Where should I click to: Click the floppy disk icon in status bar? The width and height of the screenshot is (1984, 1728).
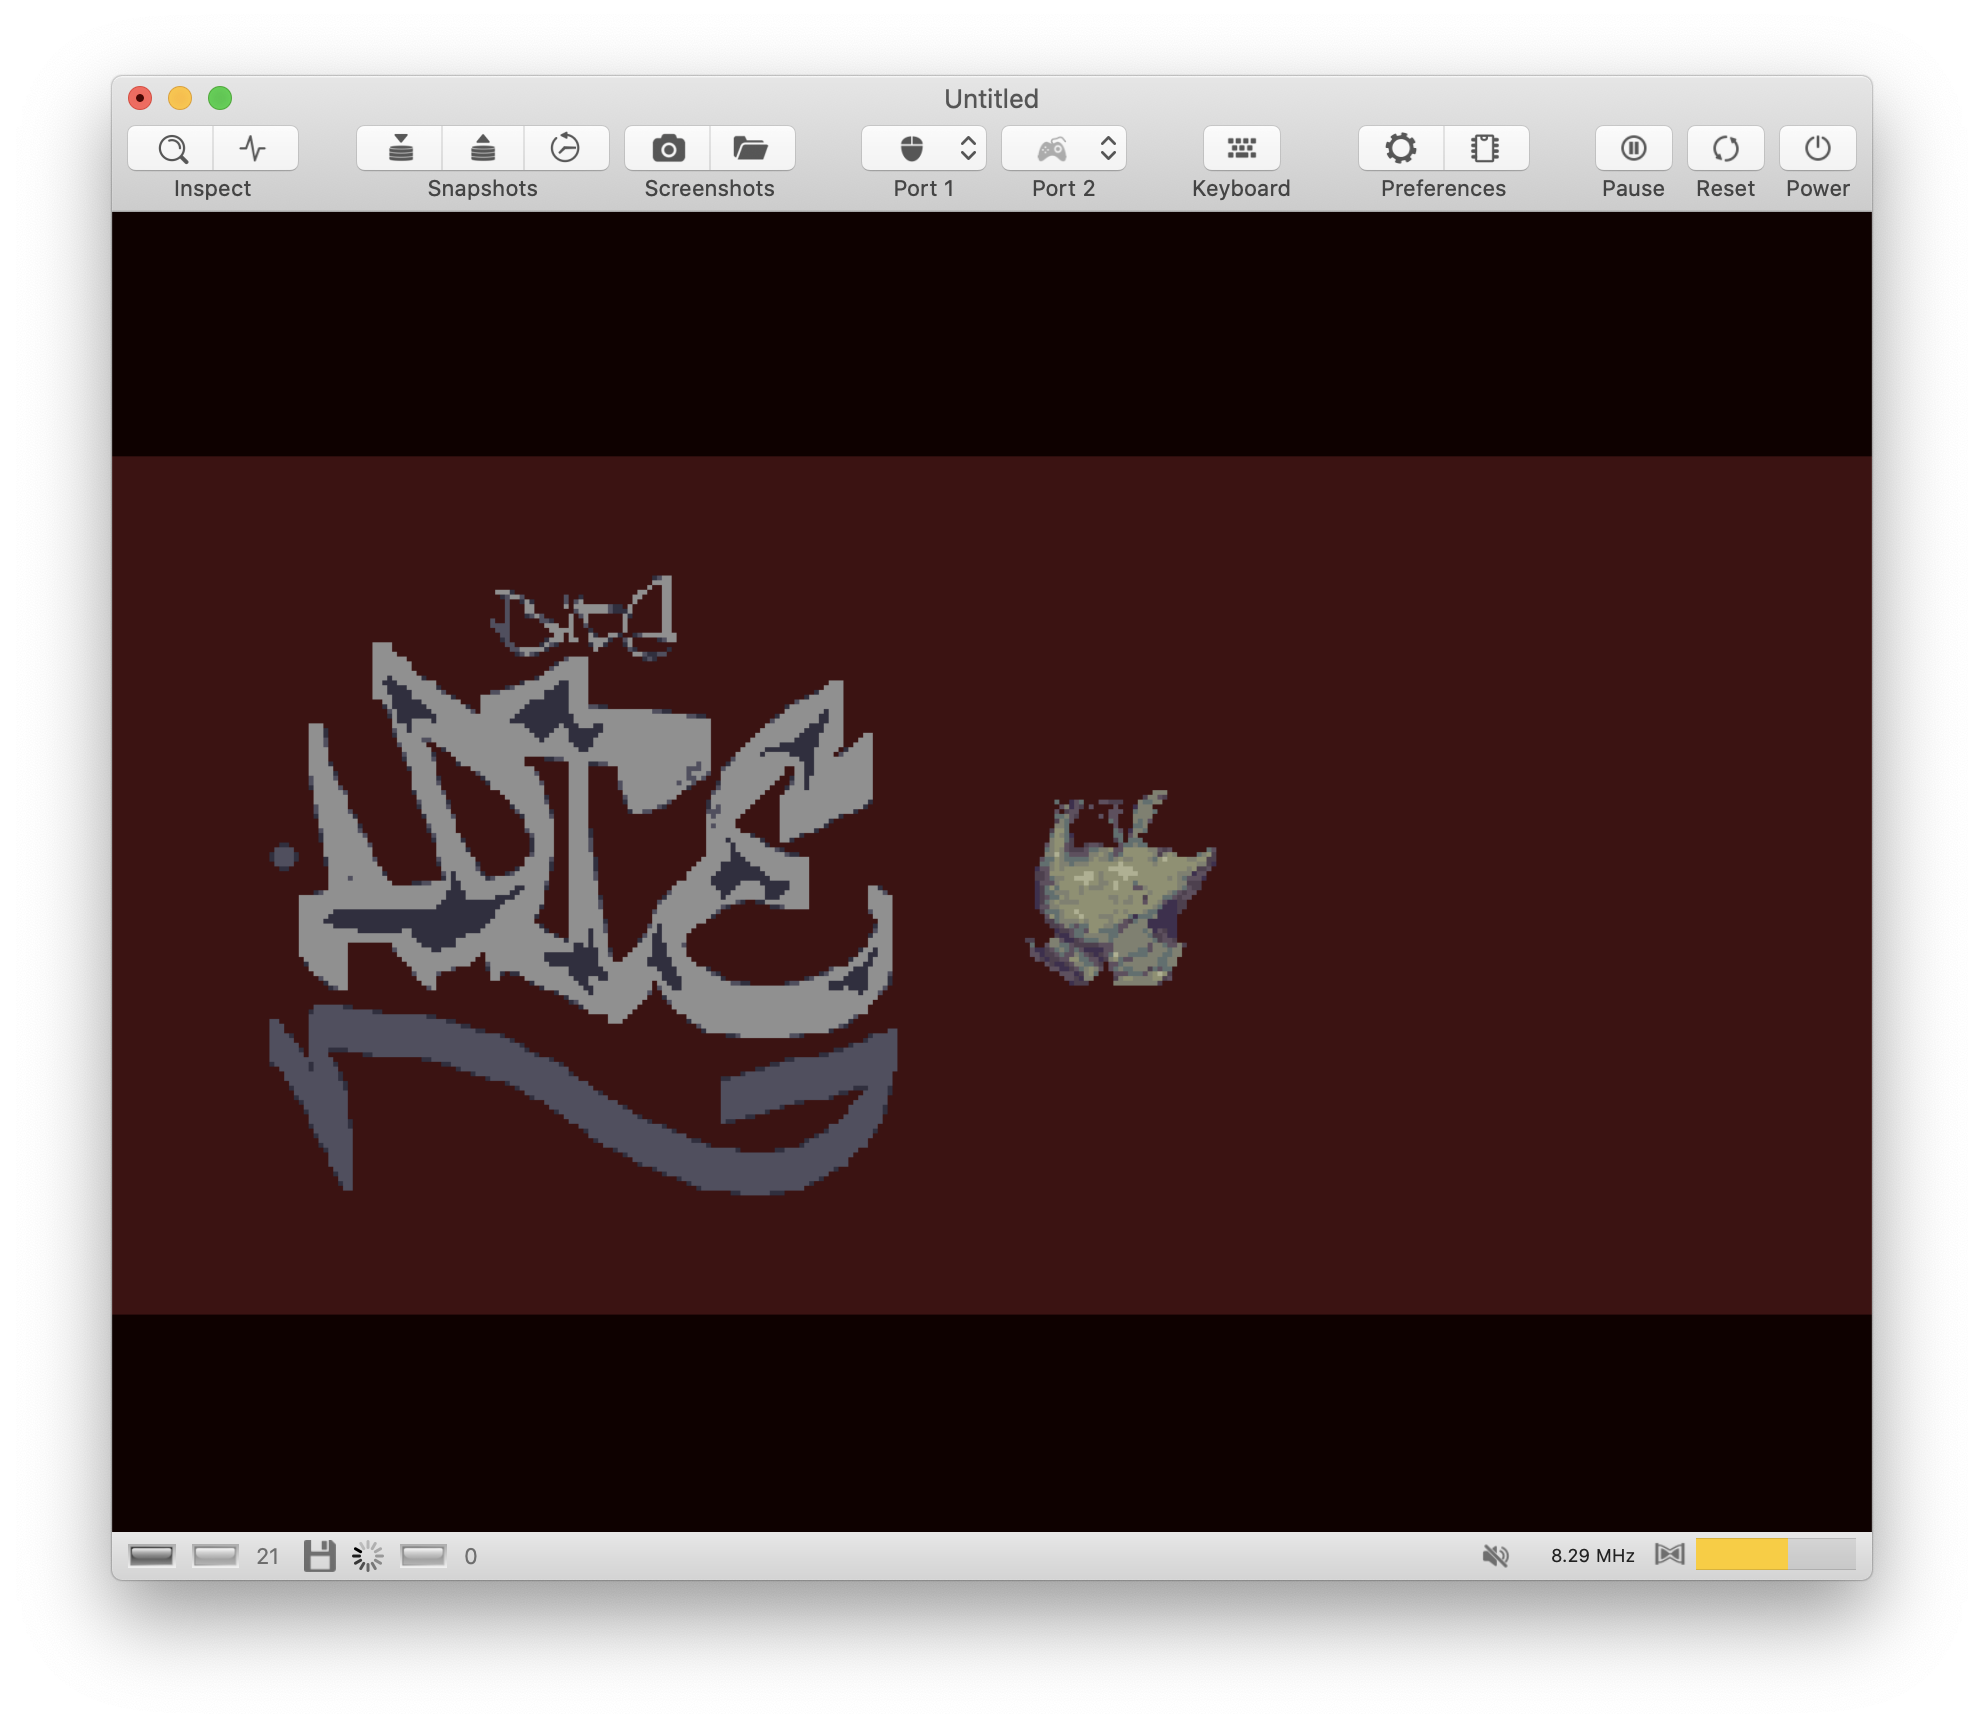[x=320, y=1555]
